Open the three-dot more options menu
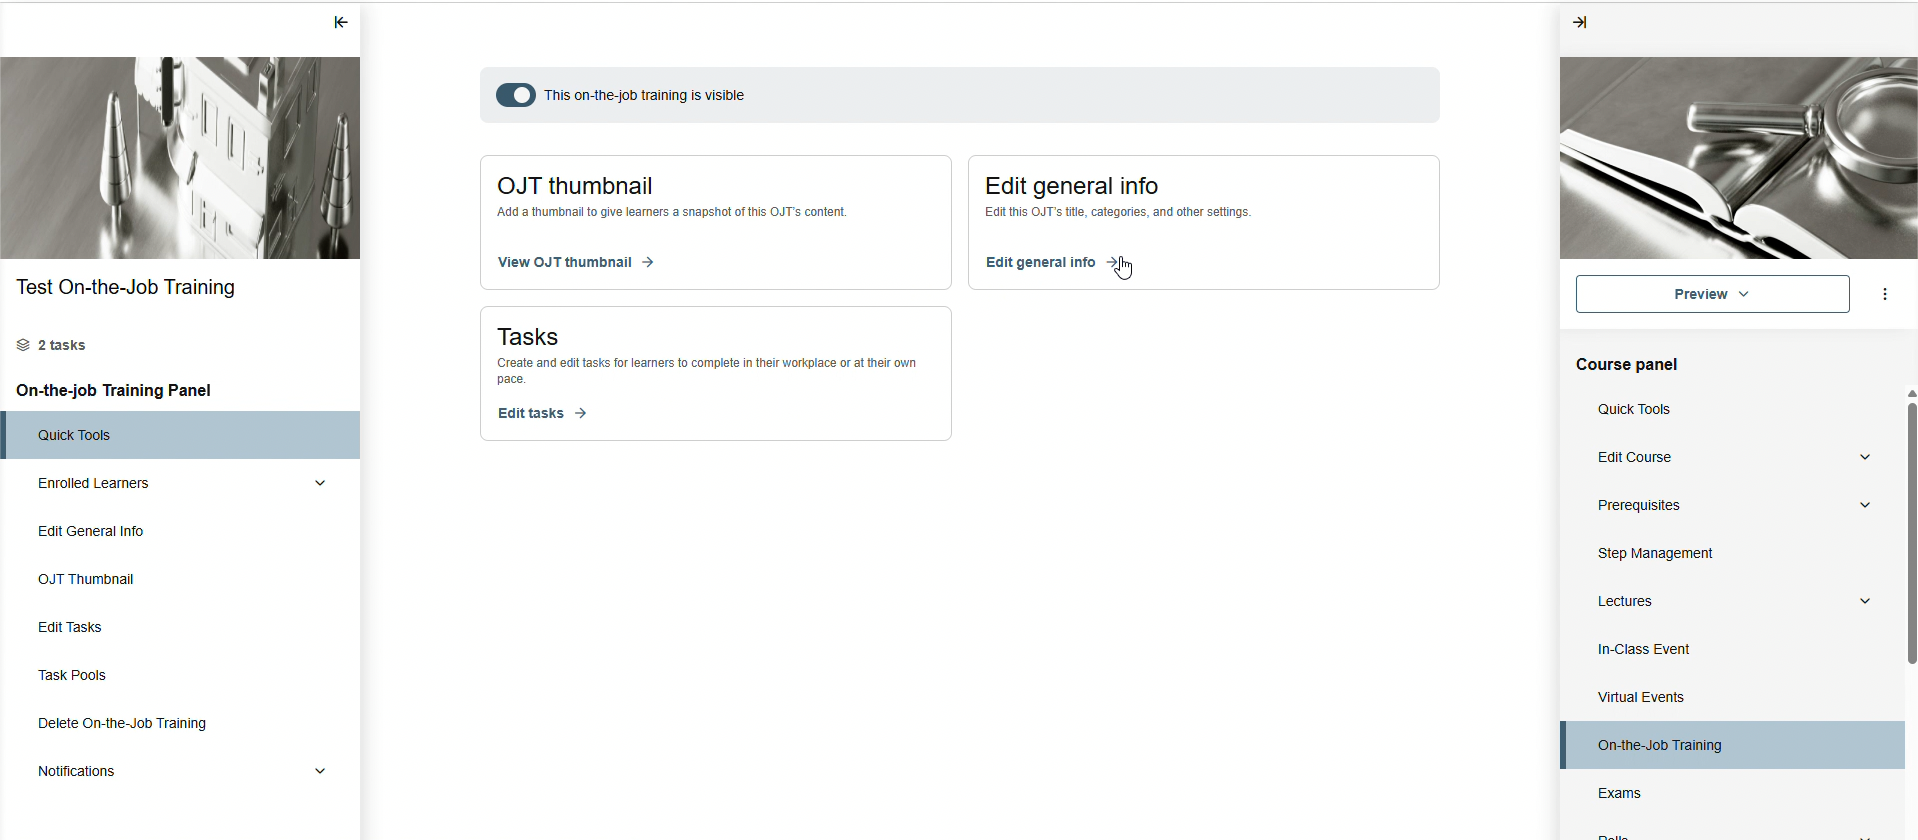This screenshot has height=840, width=1918. (x=1885, y=294)
